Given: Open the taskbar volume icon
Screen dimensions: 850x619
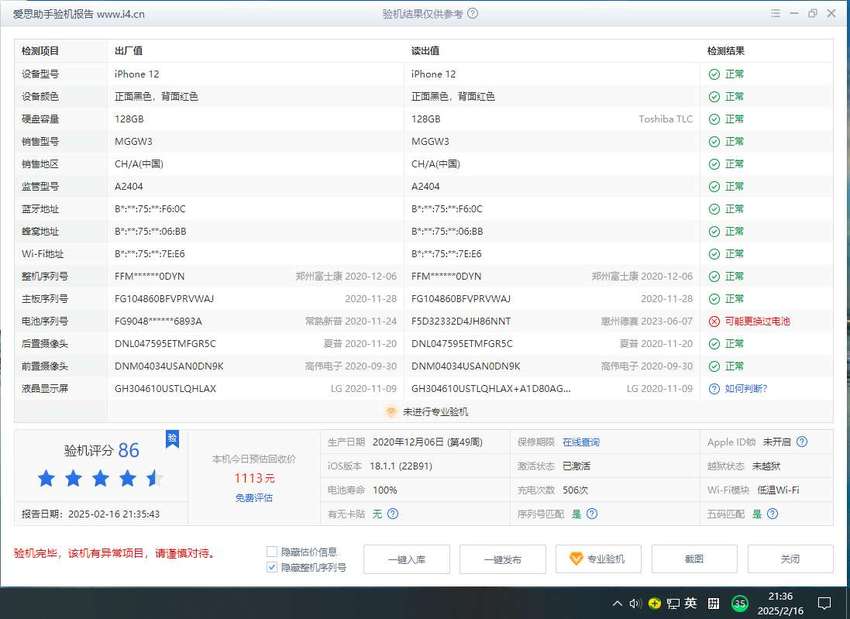Looking at the screenshot, I should [635, 603].
